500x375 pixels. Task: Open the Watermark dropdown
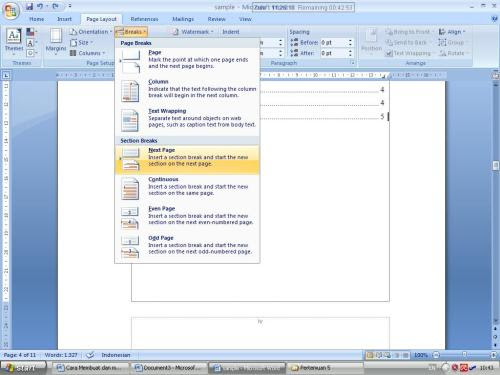point(193,32)
